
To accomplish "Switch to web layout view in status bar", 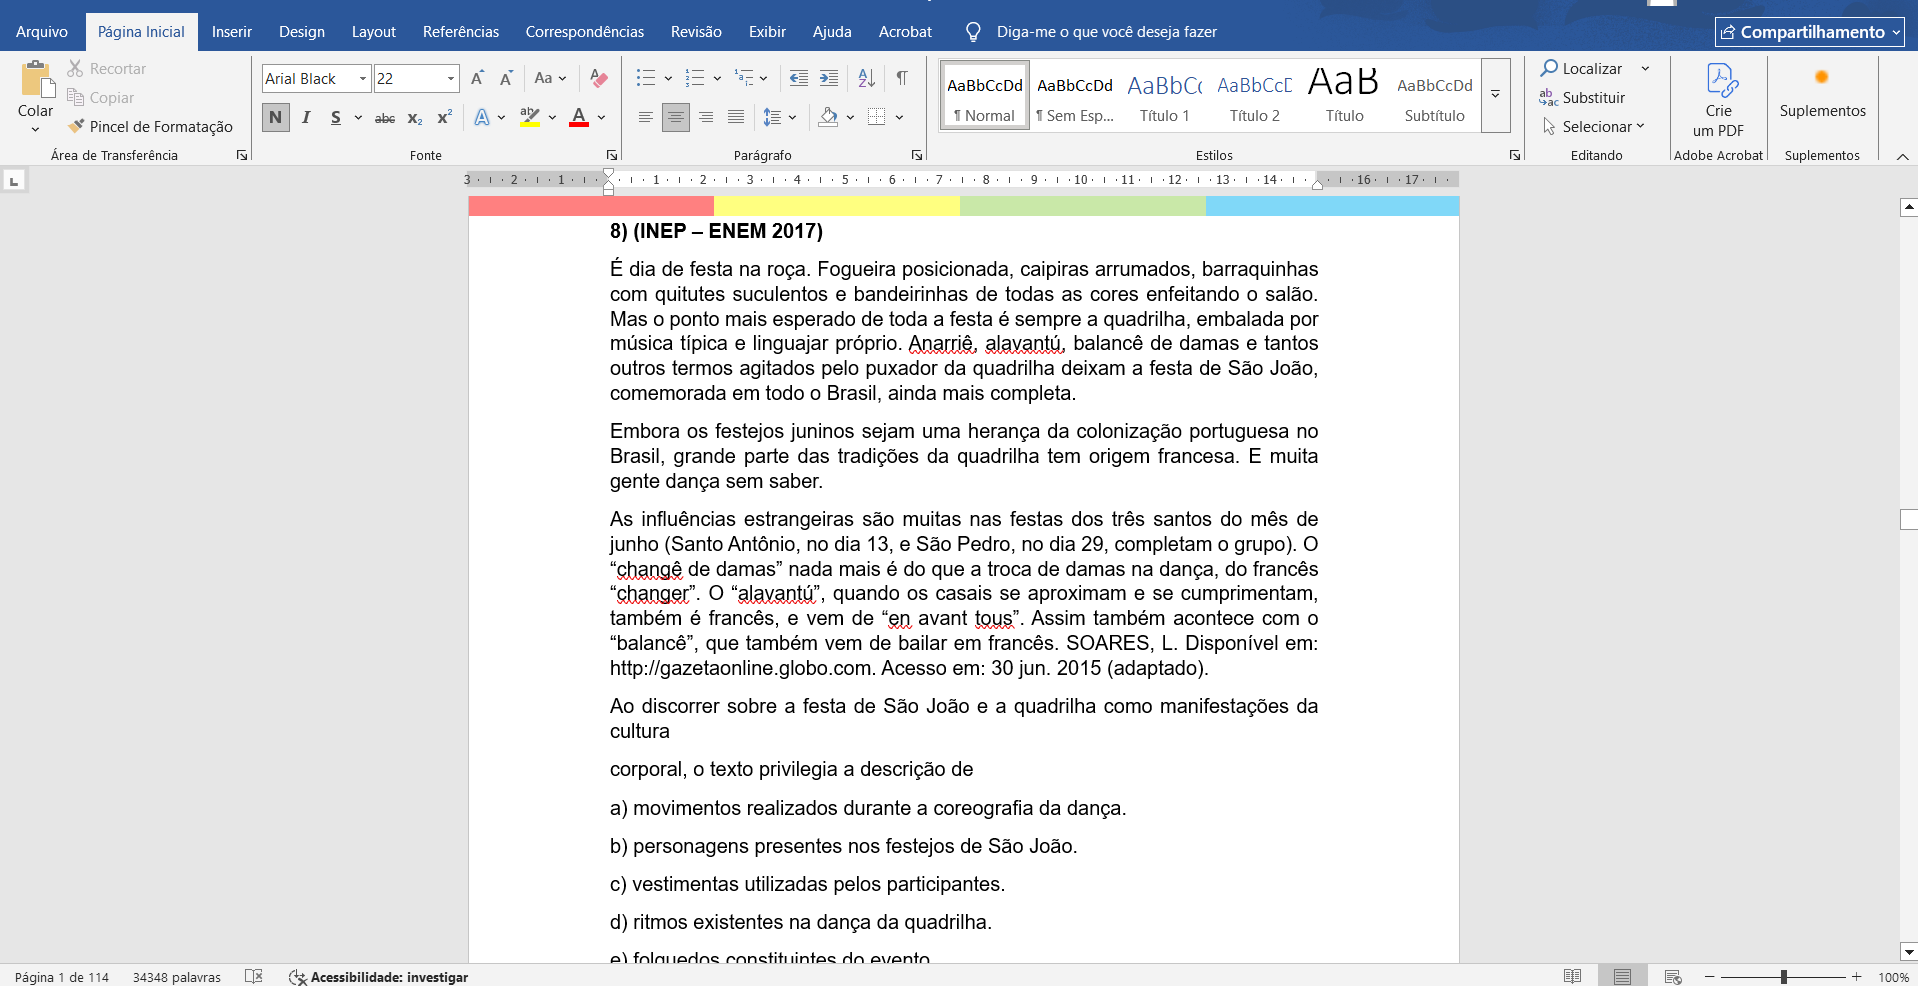I will coord(1673,977).
